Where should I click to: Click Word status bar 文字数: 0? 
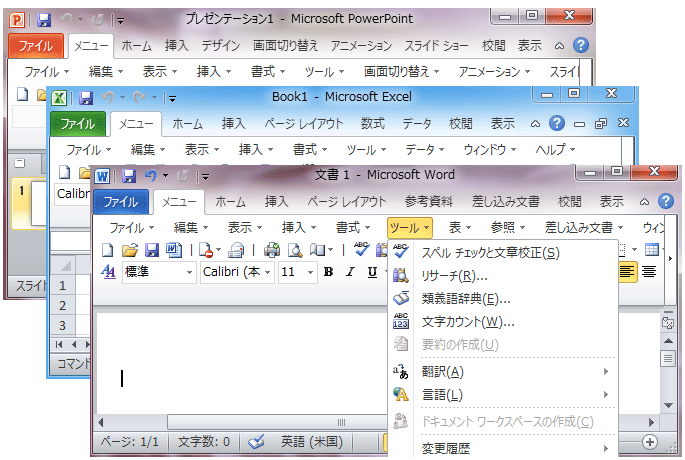tap(204, 442)
